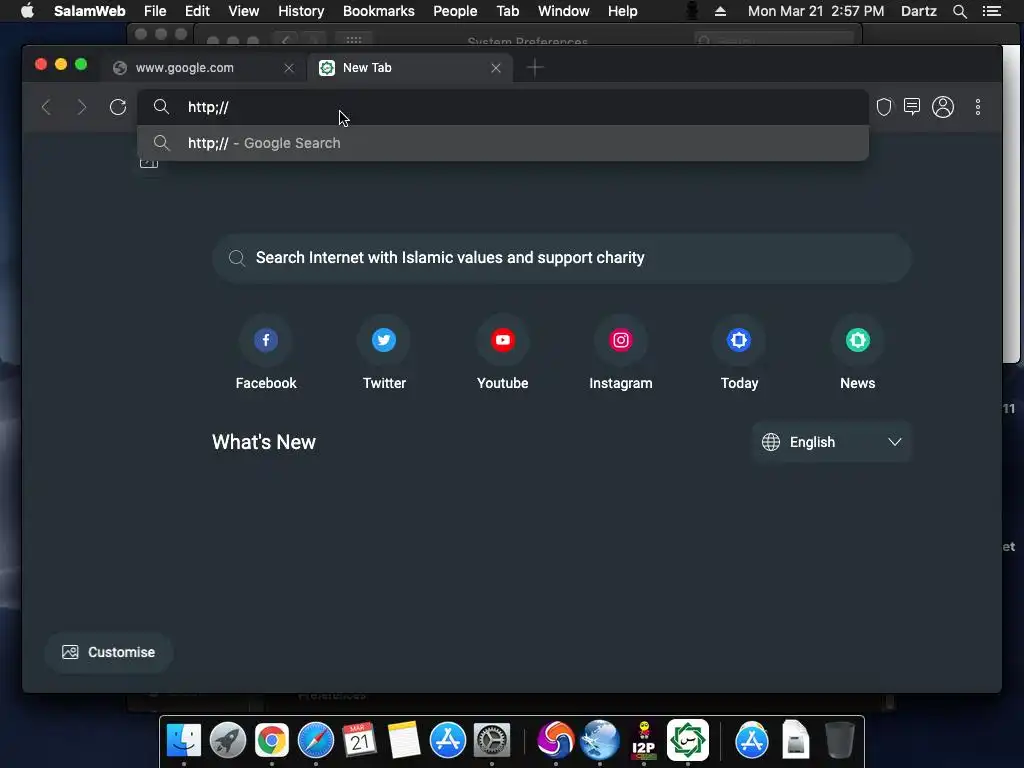The width and height of the screenshot is (1024, 768).
Task: Open the Tab menu
Action: point(507,11)
